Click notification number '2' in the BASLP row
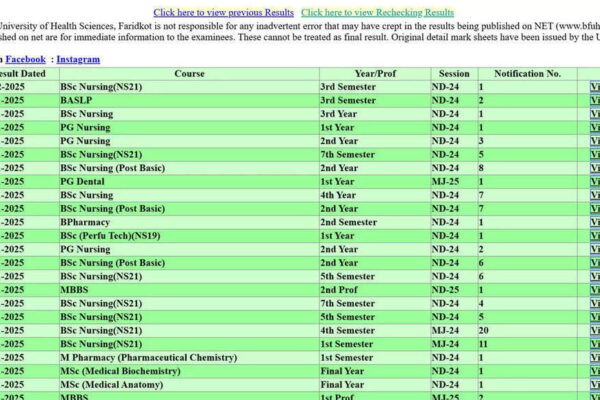 [527, 100]
